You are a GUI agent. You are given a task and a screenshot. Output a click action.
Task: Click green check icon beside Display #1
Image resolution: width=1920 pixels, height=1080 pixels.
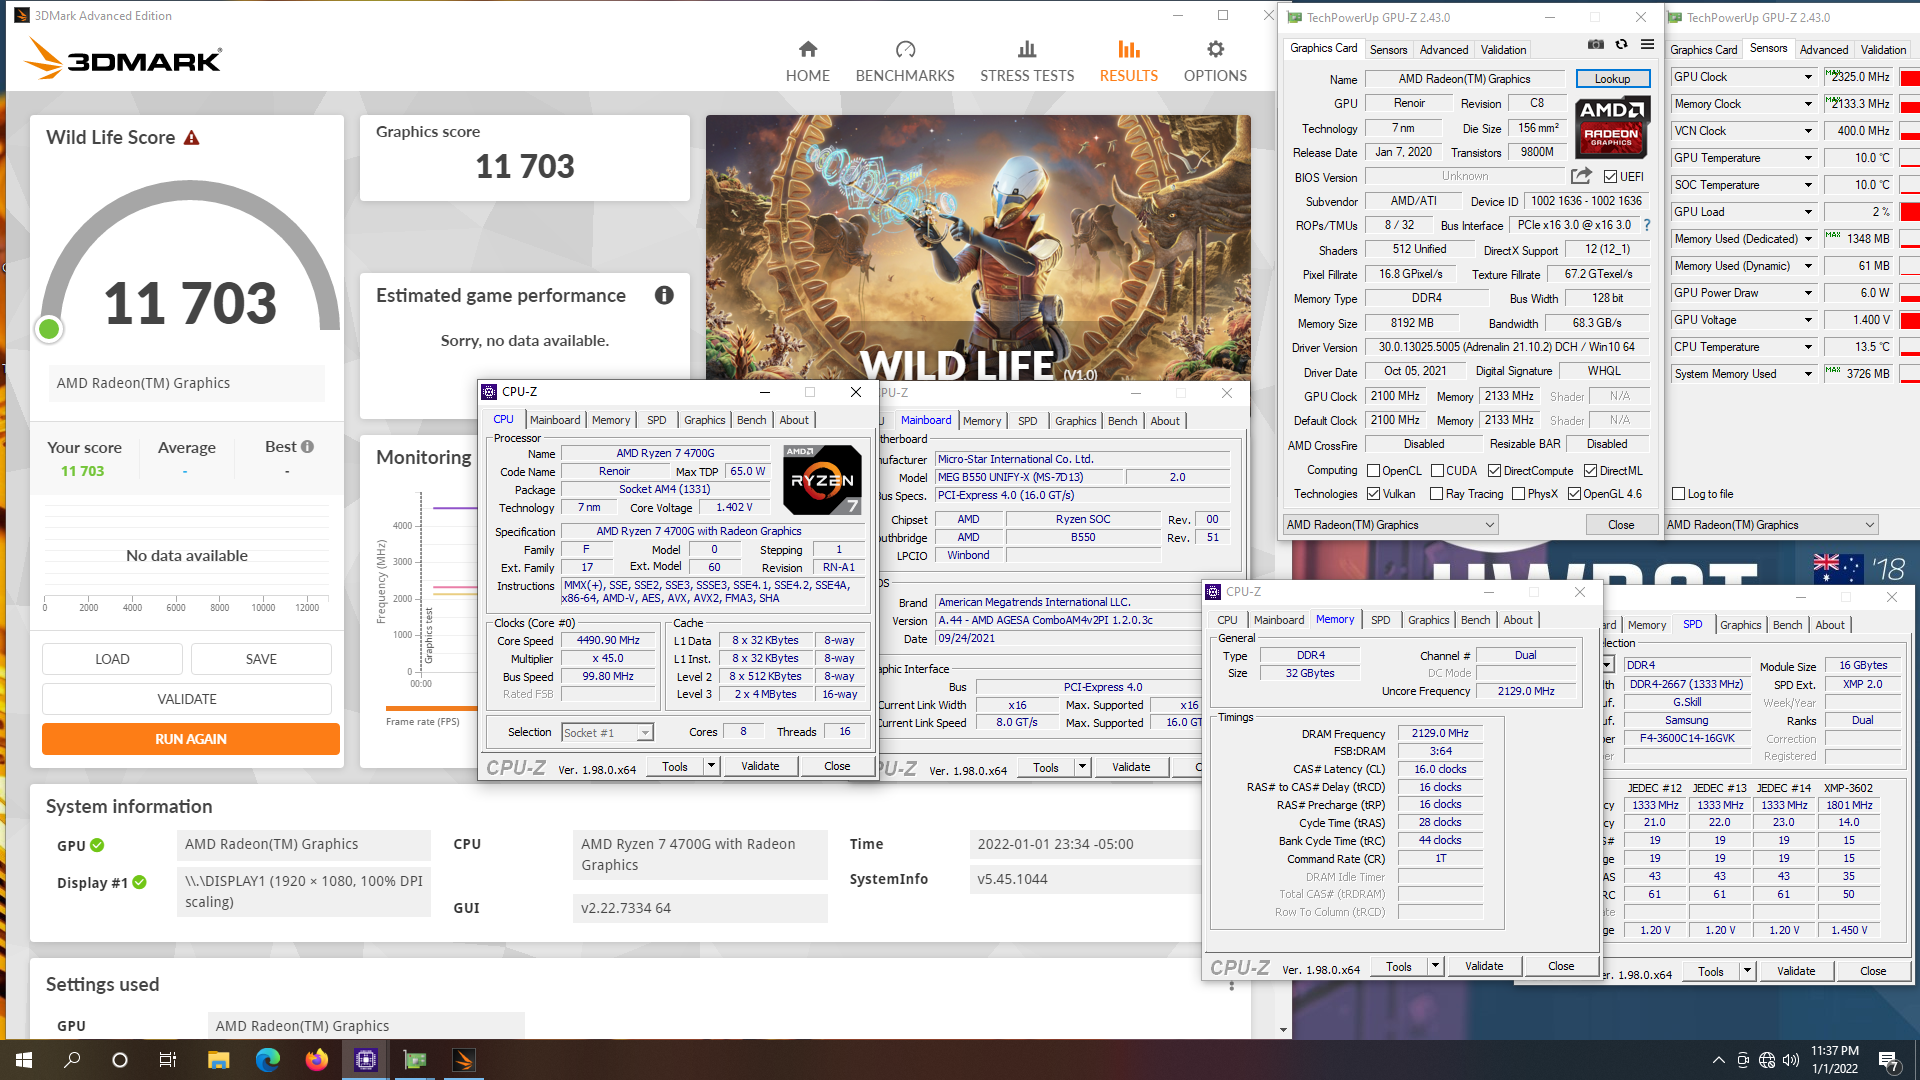point(140,882)
